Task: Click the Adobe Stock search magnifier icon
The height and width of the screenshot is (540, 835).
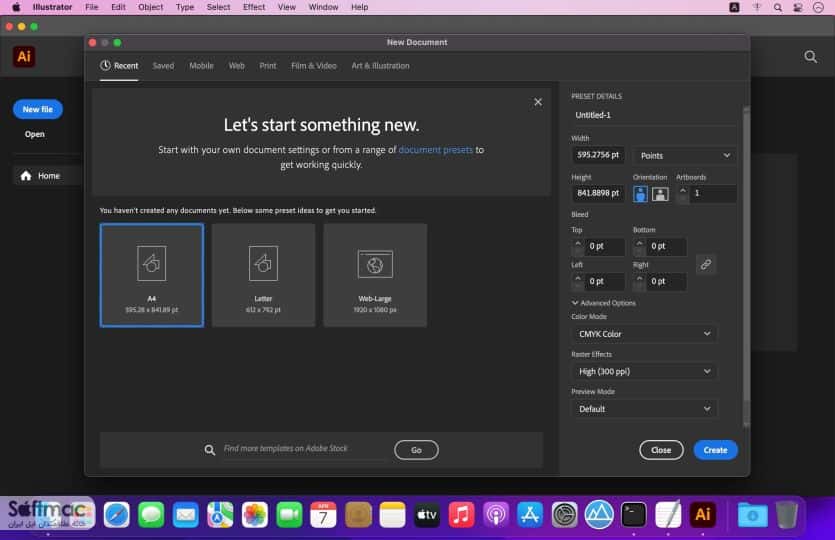Action: 210,450
